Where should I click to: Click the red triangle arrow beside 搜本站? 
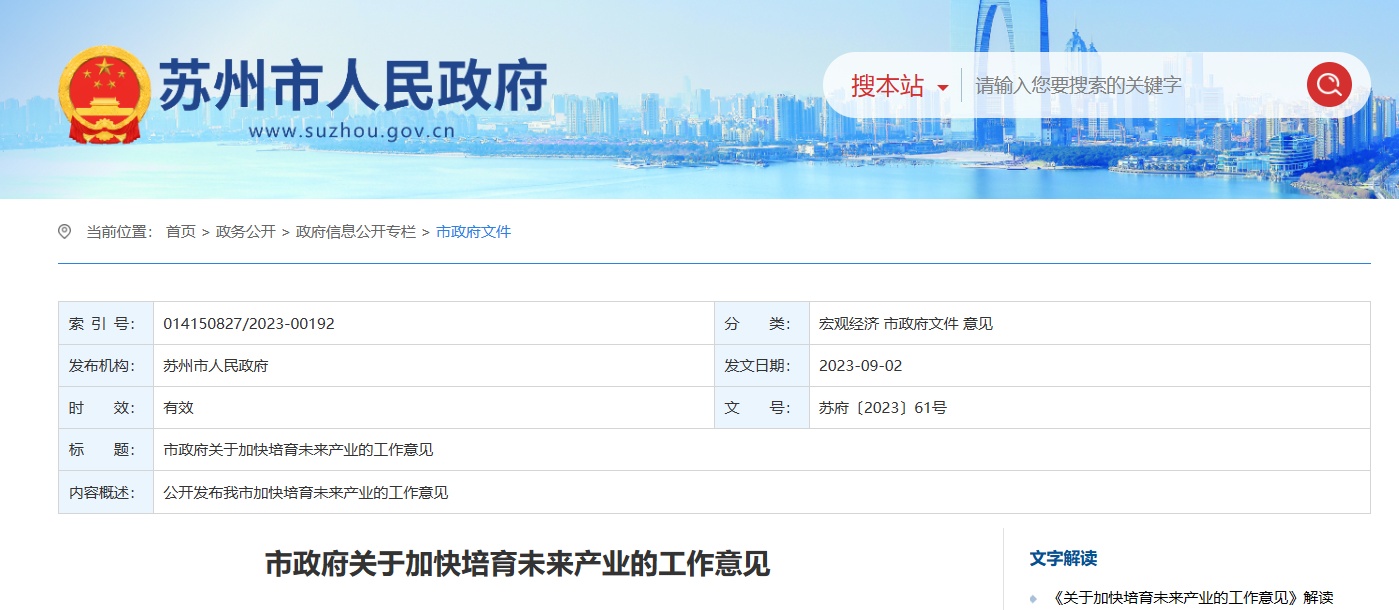[x=942, y=88]
